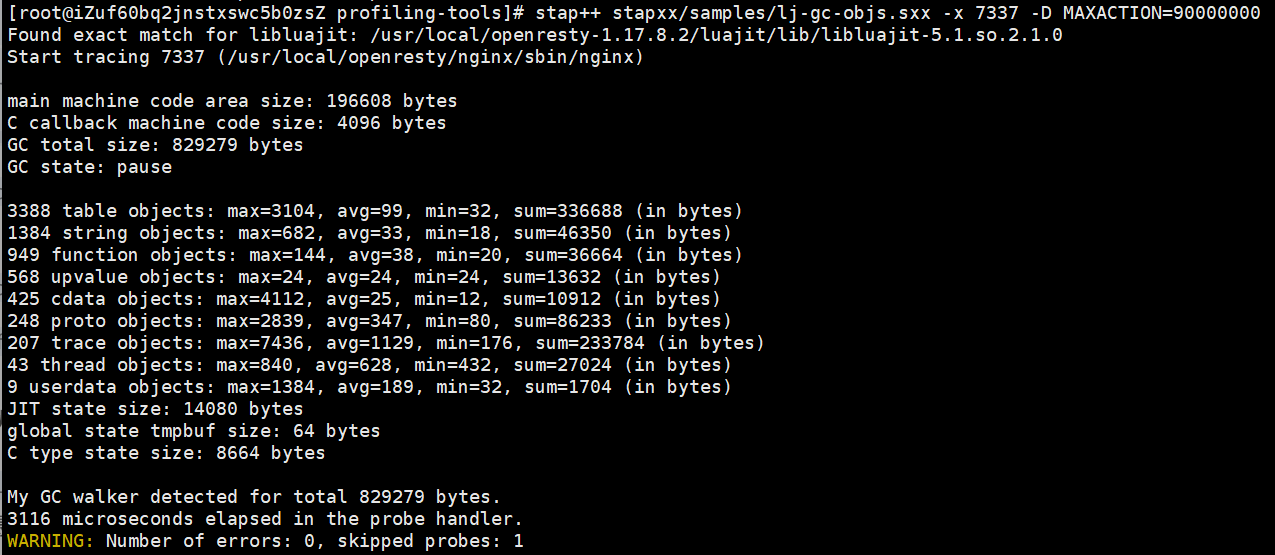Viewport: 1275px width, 555px height.
Task: Click the "GC total size: 829279 bytes" line
Action: [x=154, y=145]
